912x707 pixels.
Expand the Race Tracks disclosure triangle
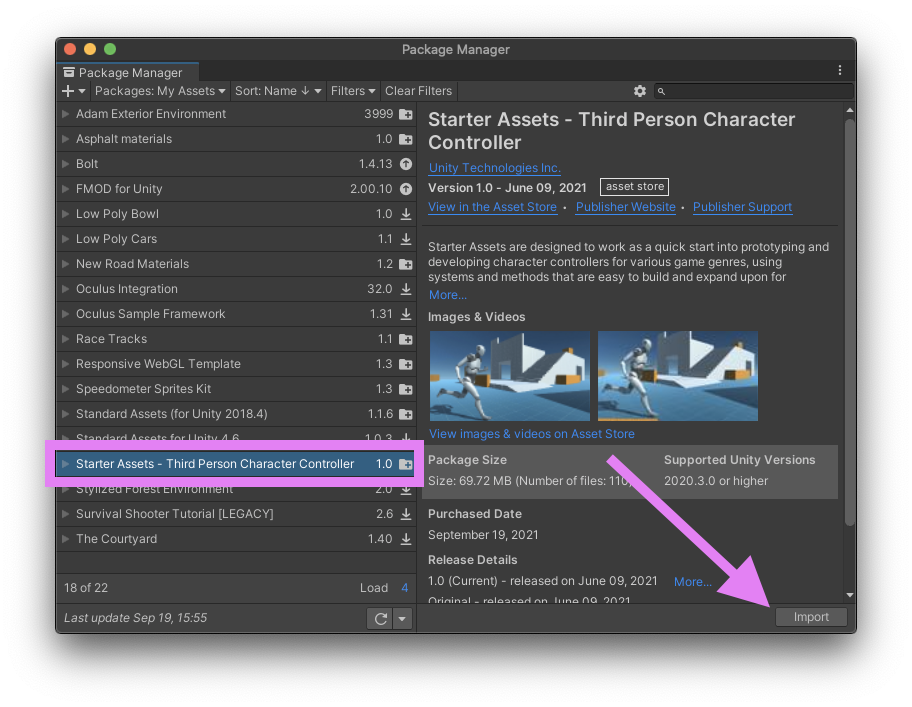point(65,339)
